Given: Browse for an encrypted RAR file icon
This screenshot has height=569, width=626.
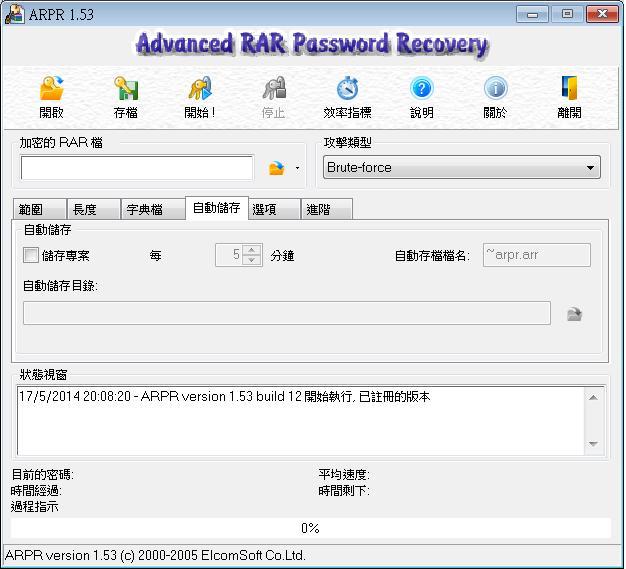Looking at the screenshot, I should (x=277, y=168).
